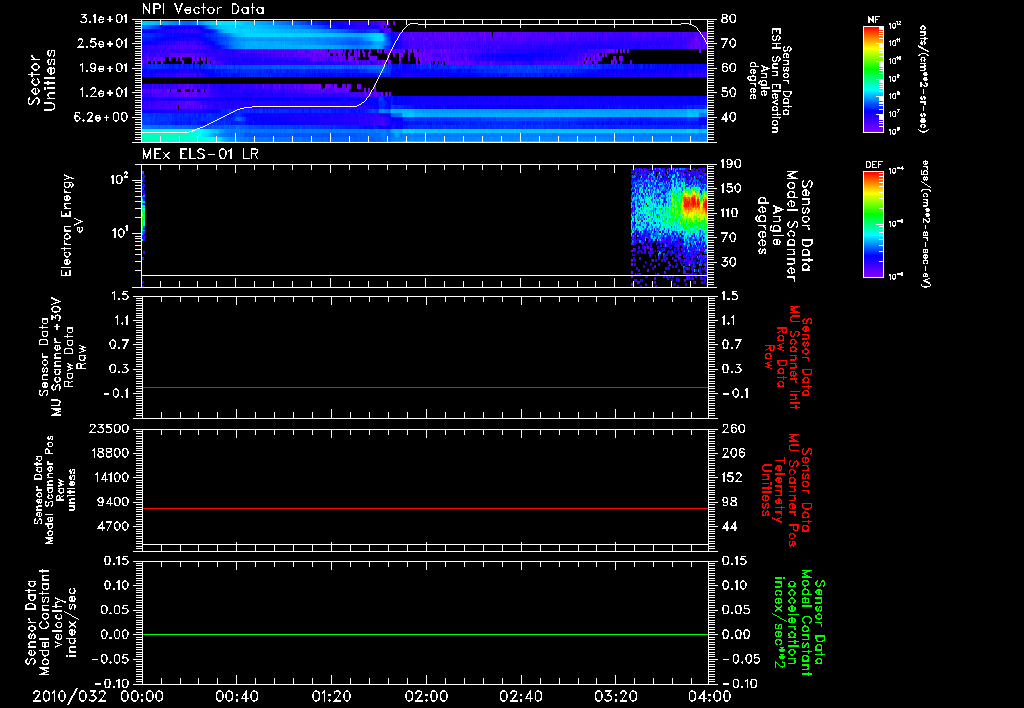Image resolution: width=1024 pixels, height=708 pixels.
Task: Click the green line in velocity panel
Action: pyautogui.click(x=424, y=634)
